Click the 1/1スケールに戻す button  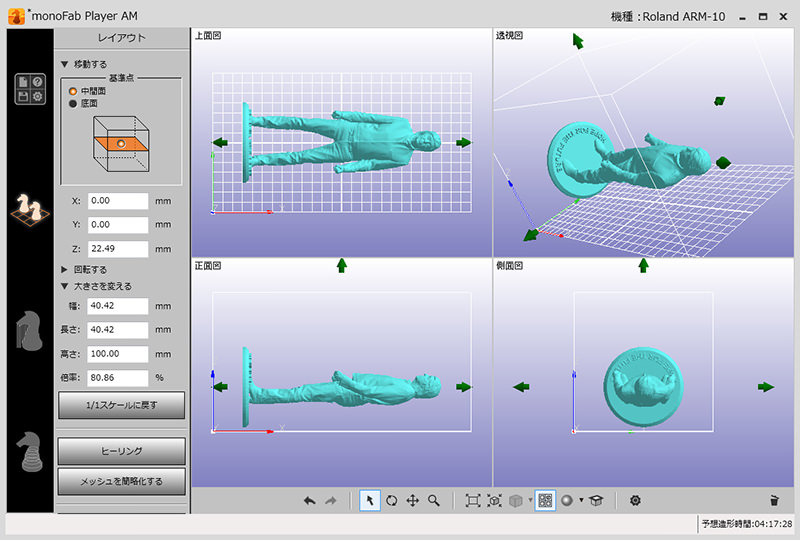(x=121, y=405)
